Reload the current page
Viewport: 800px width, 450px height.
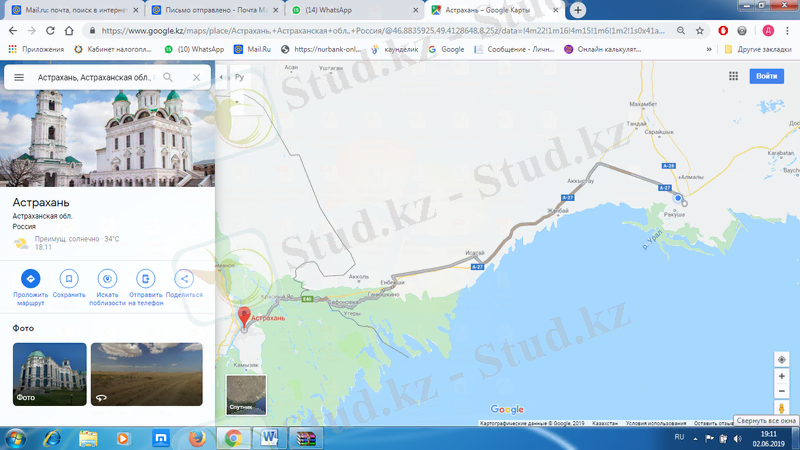click(x=50, y=31)
